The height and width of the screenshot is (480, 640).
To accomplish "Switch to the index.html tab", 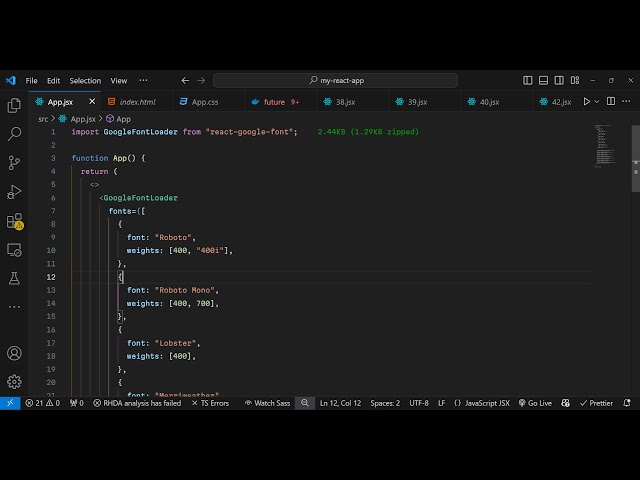I will [137, 101].
